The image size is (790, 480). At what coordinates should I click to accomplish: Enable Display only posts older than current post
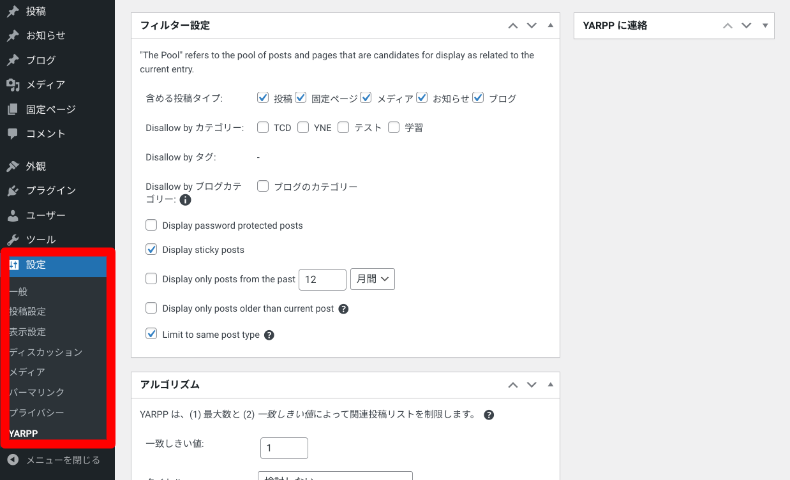pyautogui.click(x=151, y=308)
